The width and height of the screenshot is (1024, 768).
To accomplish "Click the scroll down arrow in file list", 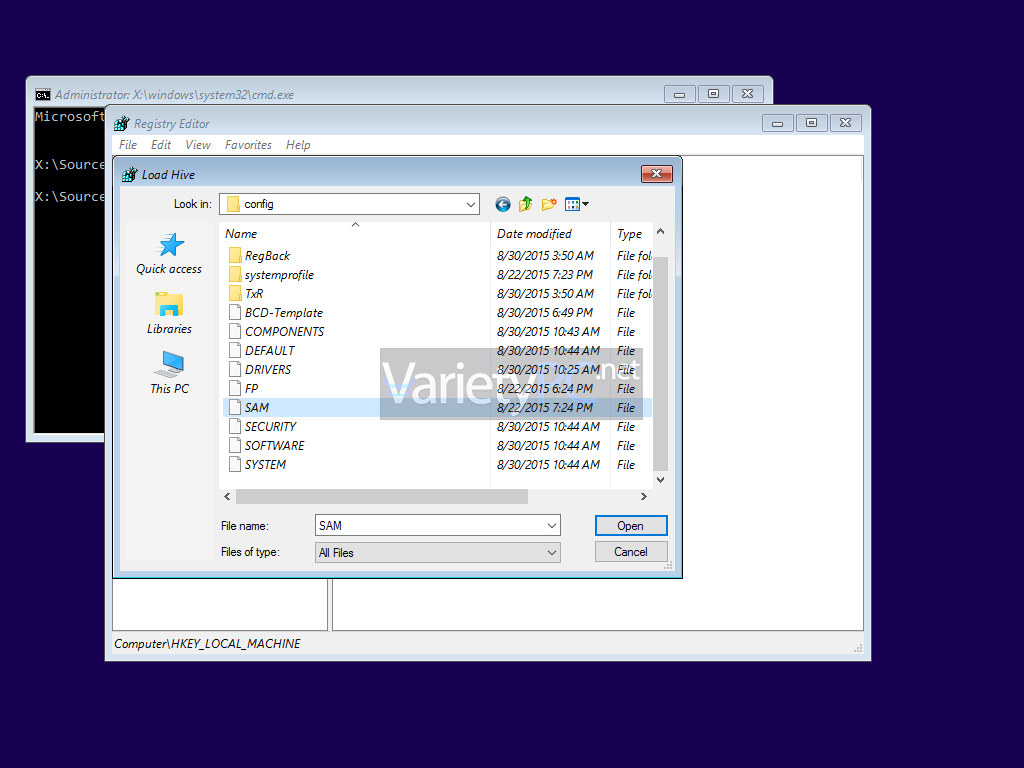I will click(661, 480).
